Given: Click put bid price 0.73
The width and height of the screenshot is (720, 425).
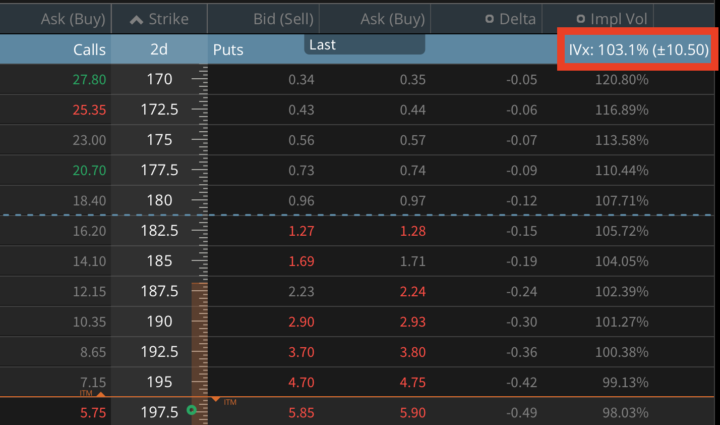Looking at the screenshot, I should click(301, 170).
